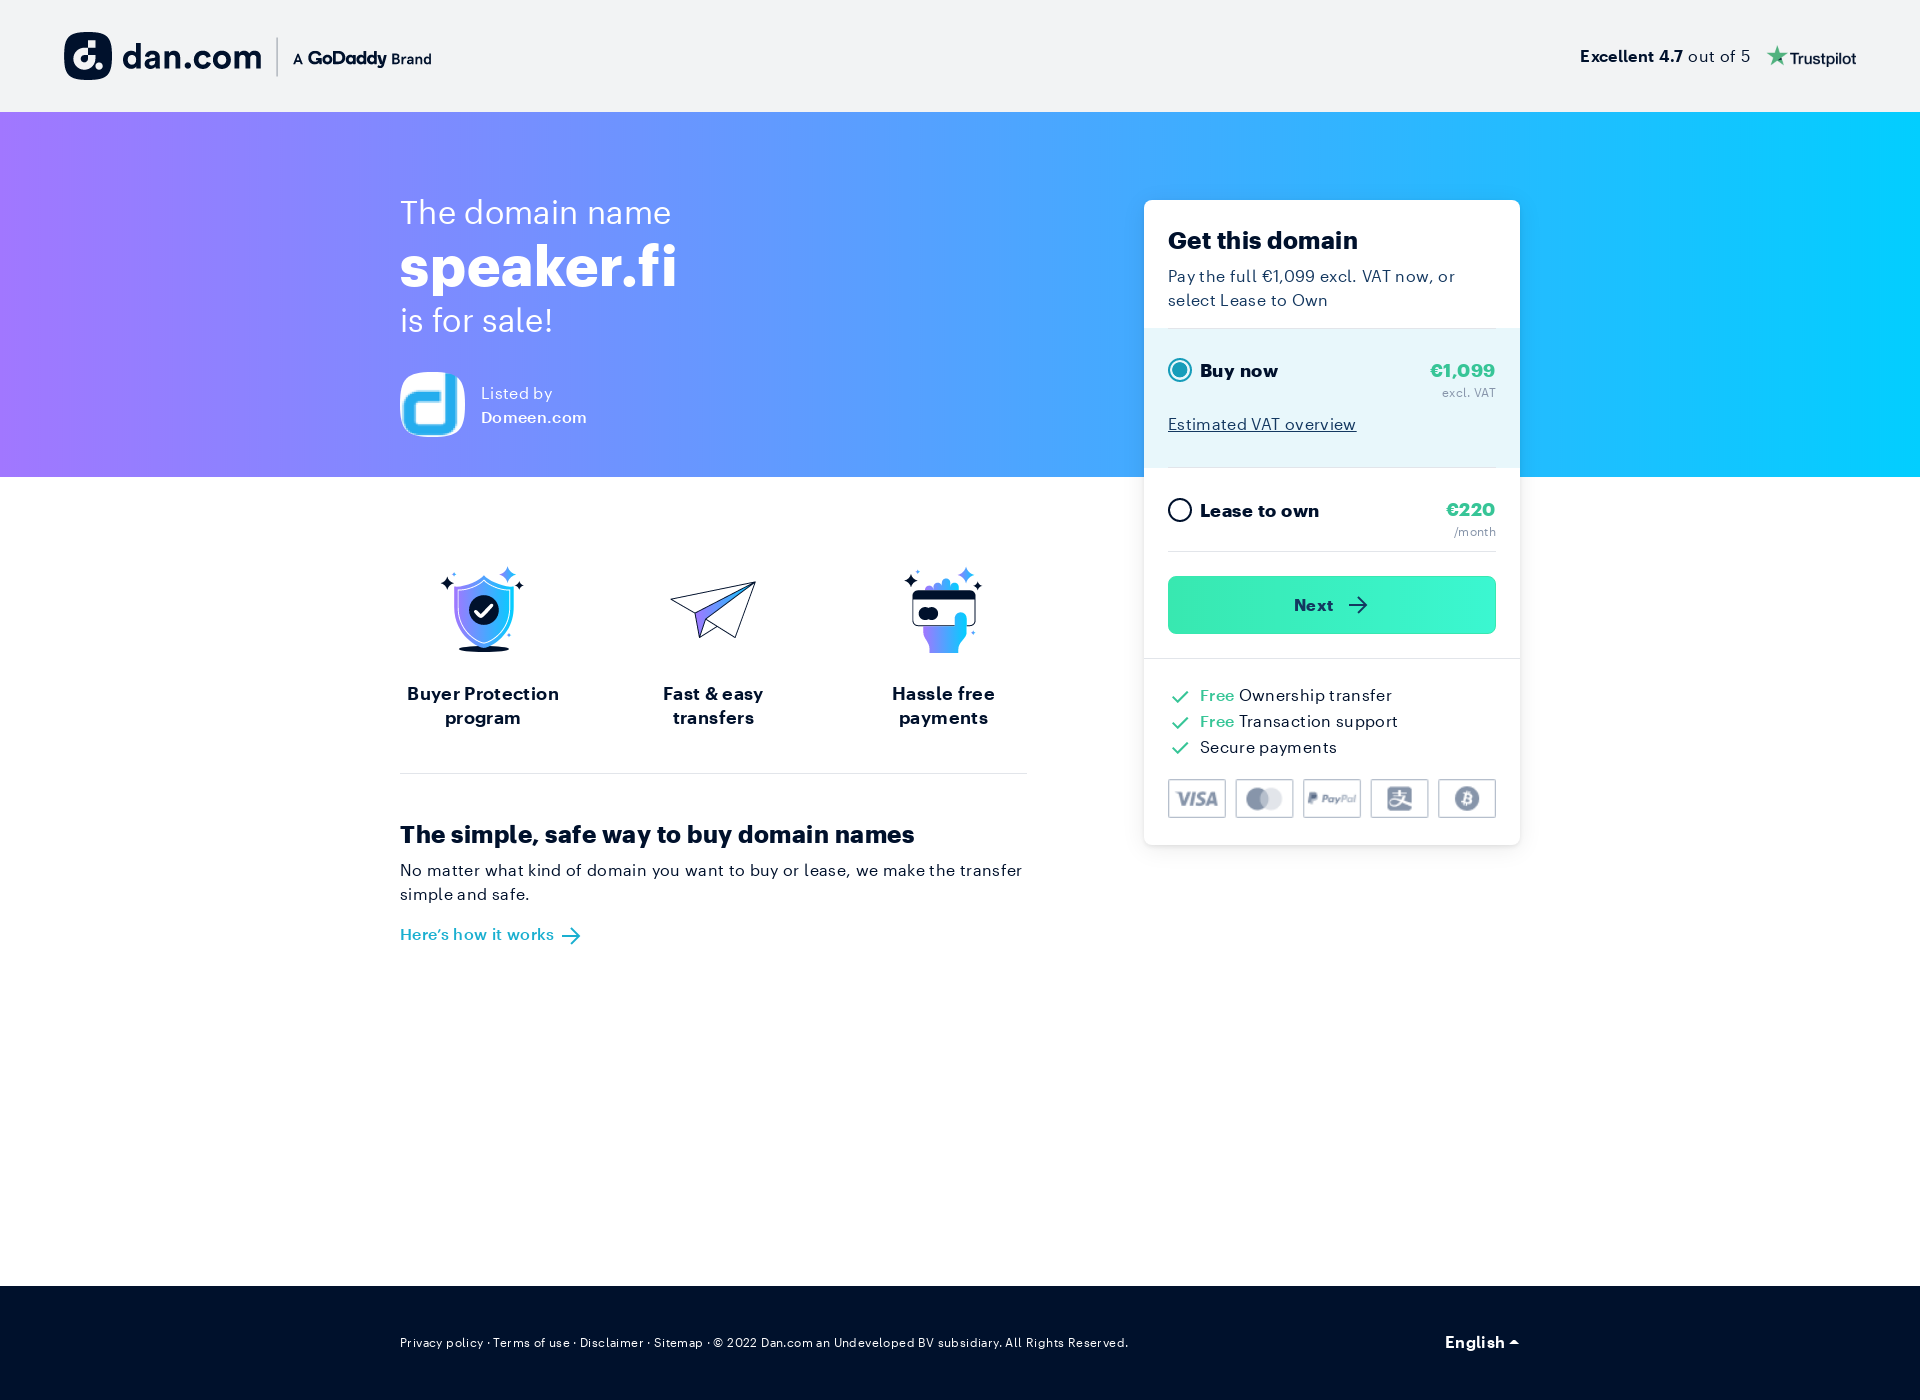
Task: Select the Lease to own radio button
Action: pyautogui.click(x=1179, y=510)
